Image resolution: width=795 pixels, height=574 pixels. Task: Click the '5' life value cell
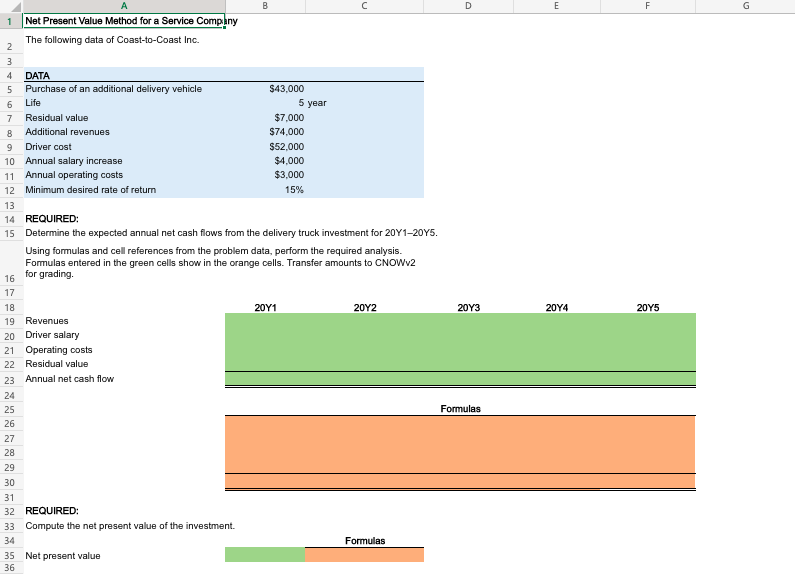pos(301,103)
